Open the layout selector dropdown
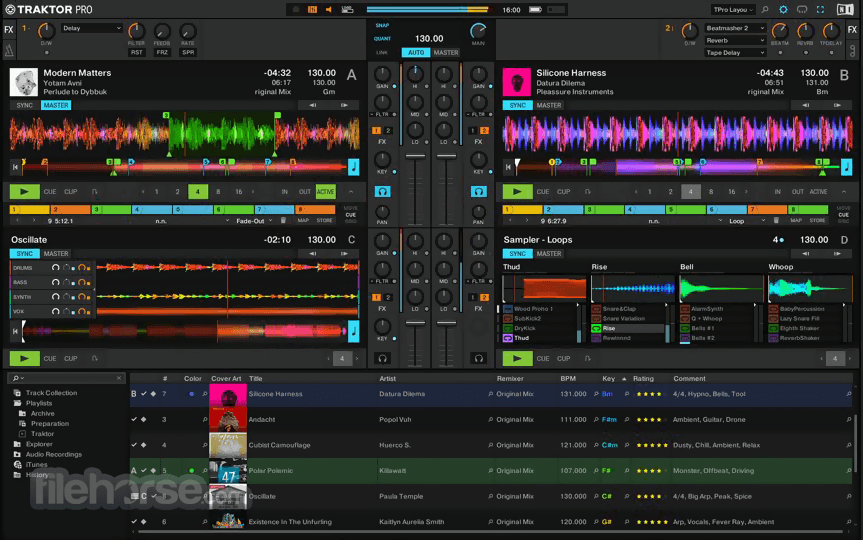 [733, 9]
